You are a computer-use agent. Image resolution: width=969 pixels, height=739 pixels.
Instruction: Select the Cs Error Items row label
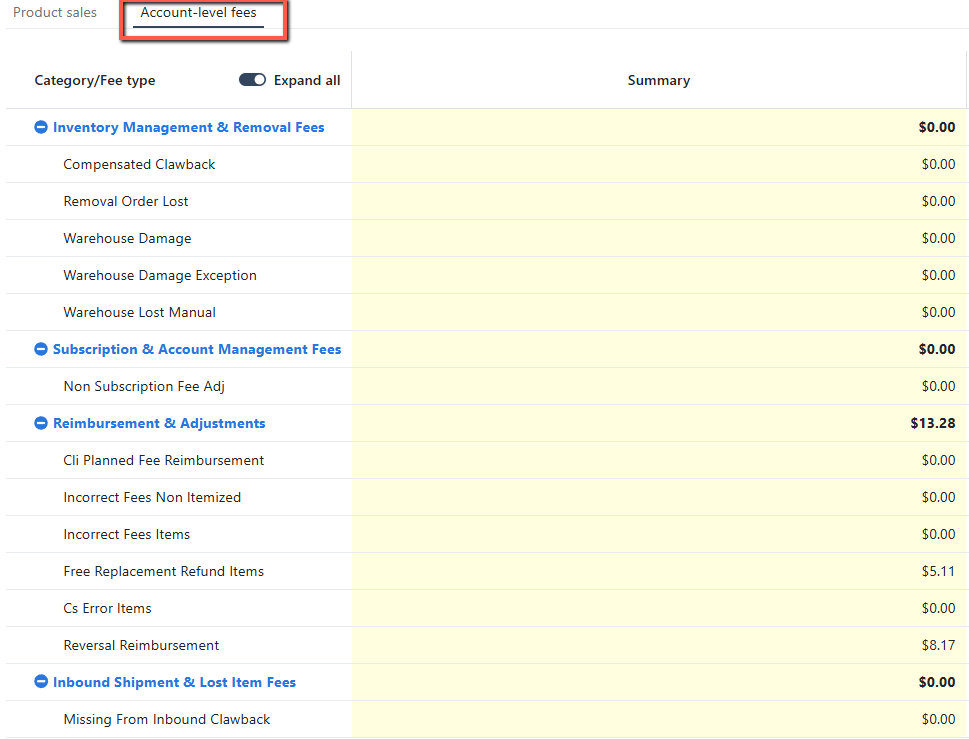[x=108, y=609]
